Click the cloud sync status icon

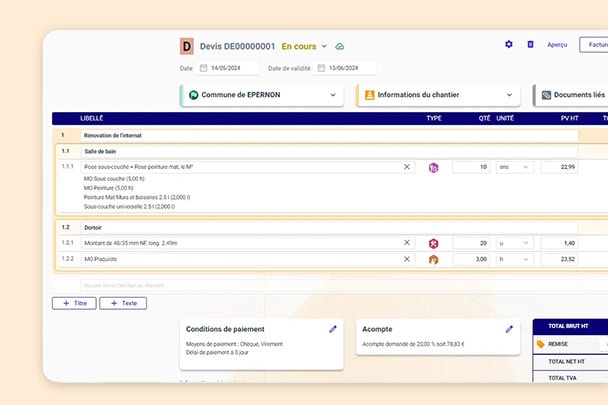click(x=340, y=47)
